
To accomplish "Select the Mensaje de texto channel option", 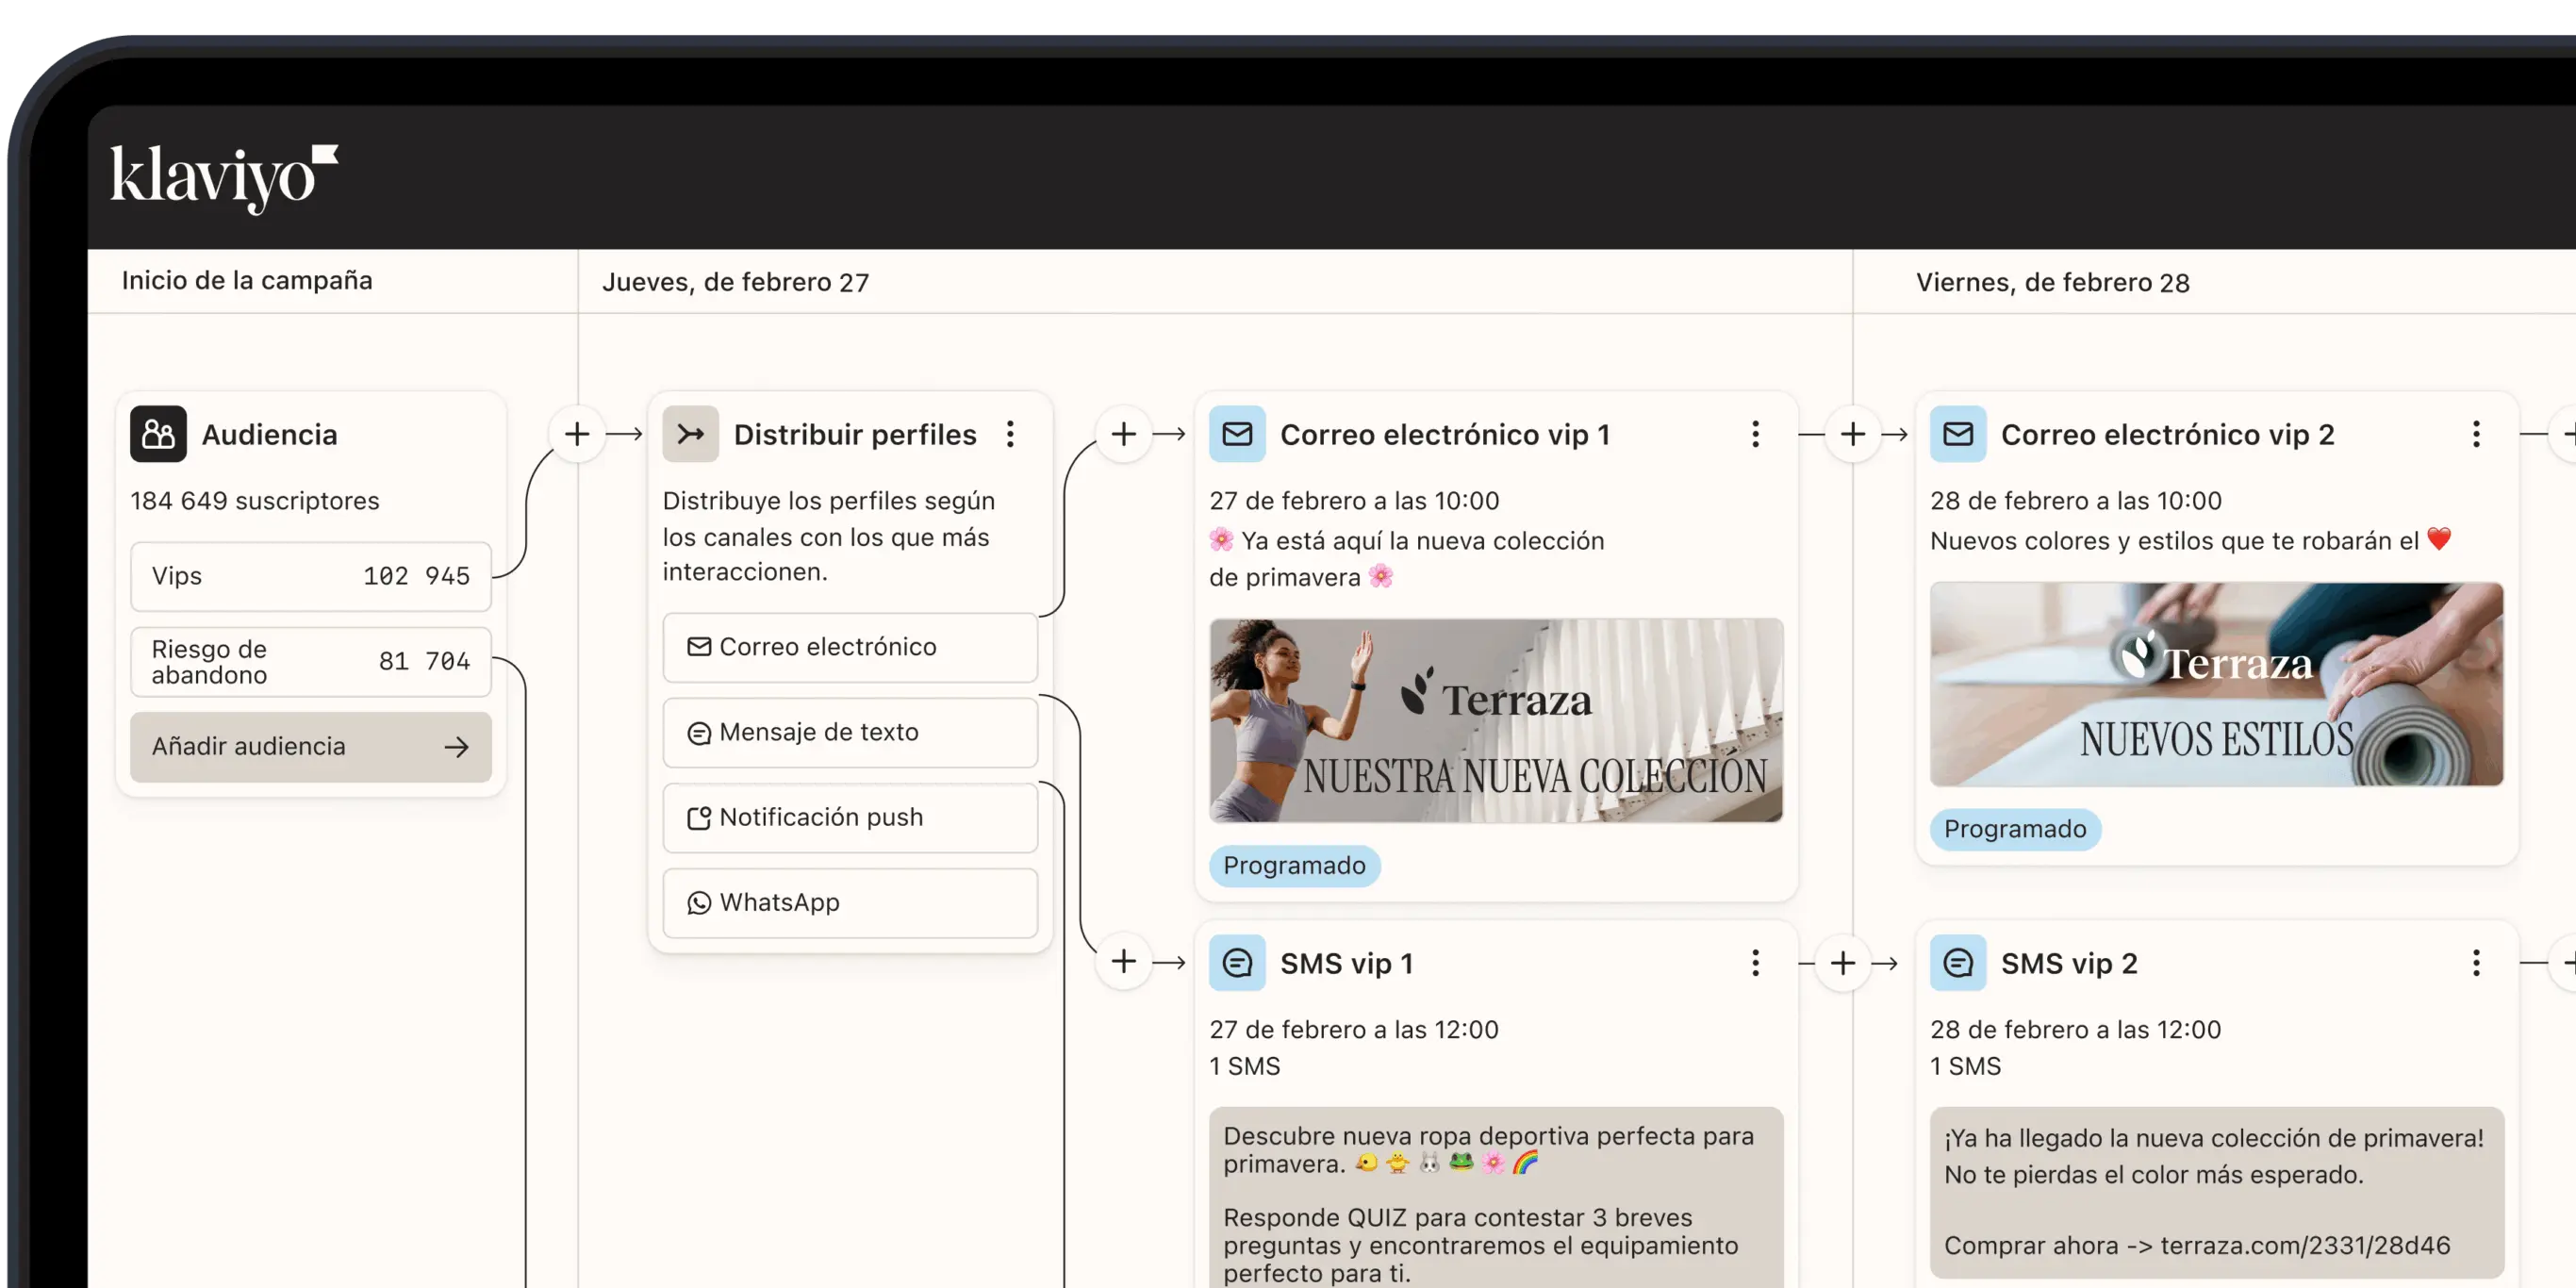I will pos(850,733).
